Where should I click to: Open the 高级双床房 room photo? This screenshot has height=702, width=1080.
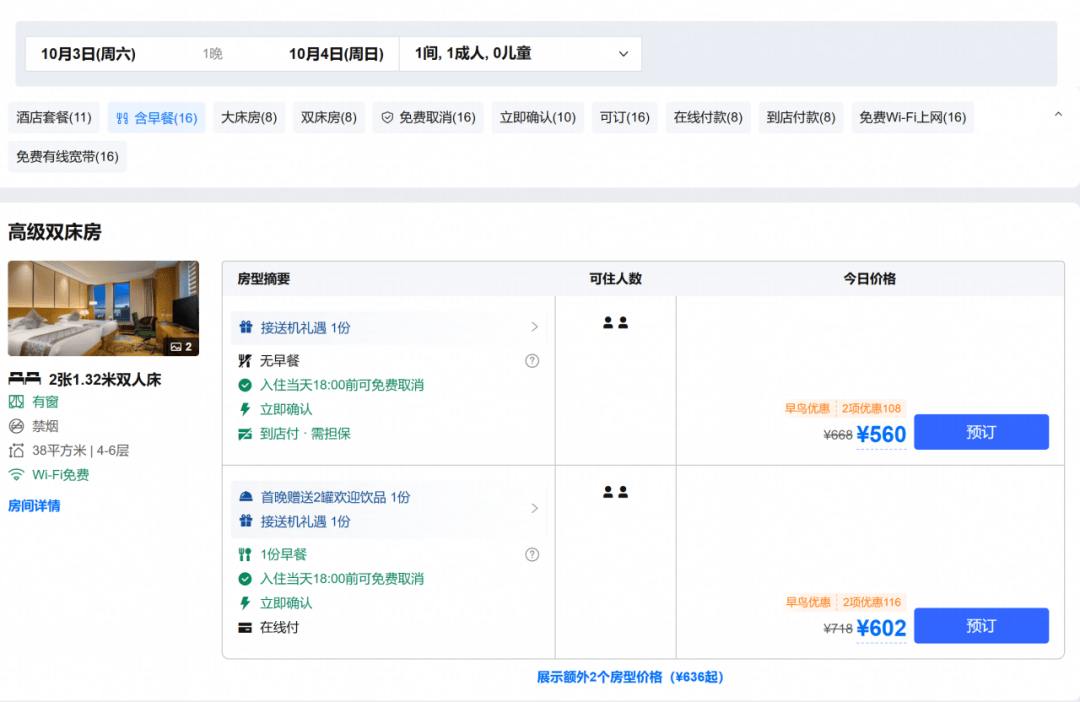pyautogui.click(x=103, y=308)
